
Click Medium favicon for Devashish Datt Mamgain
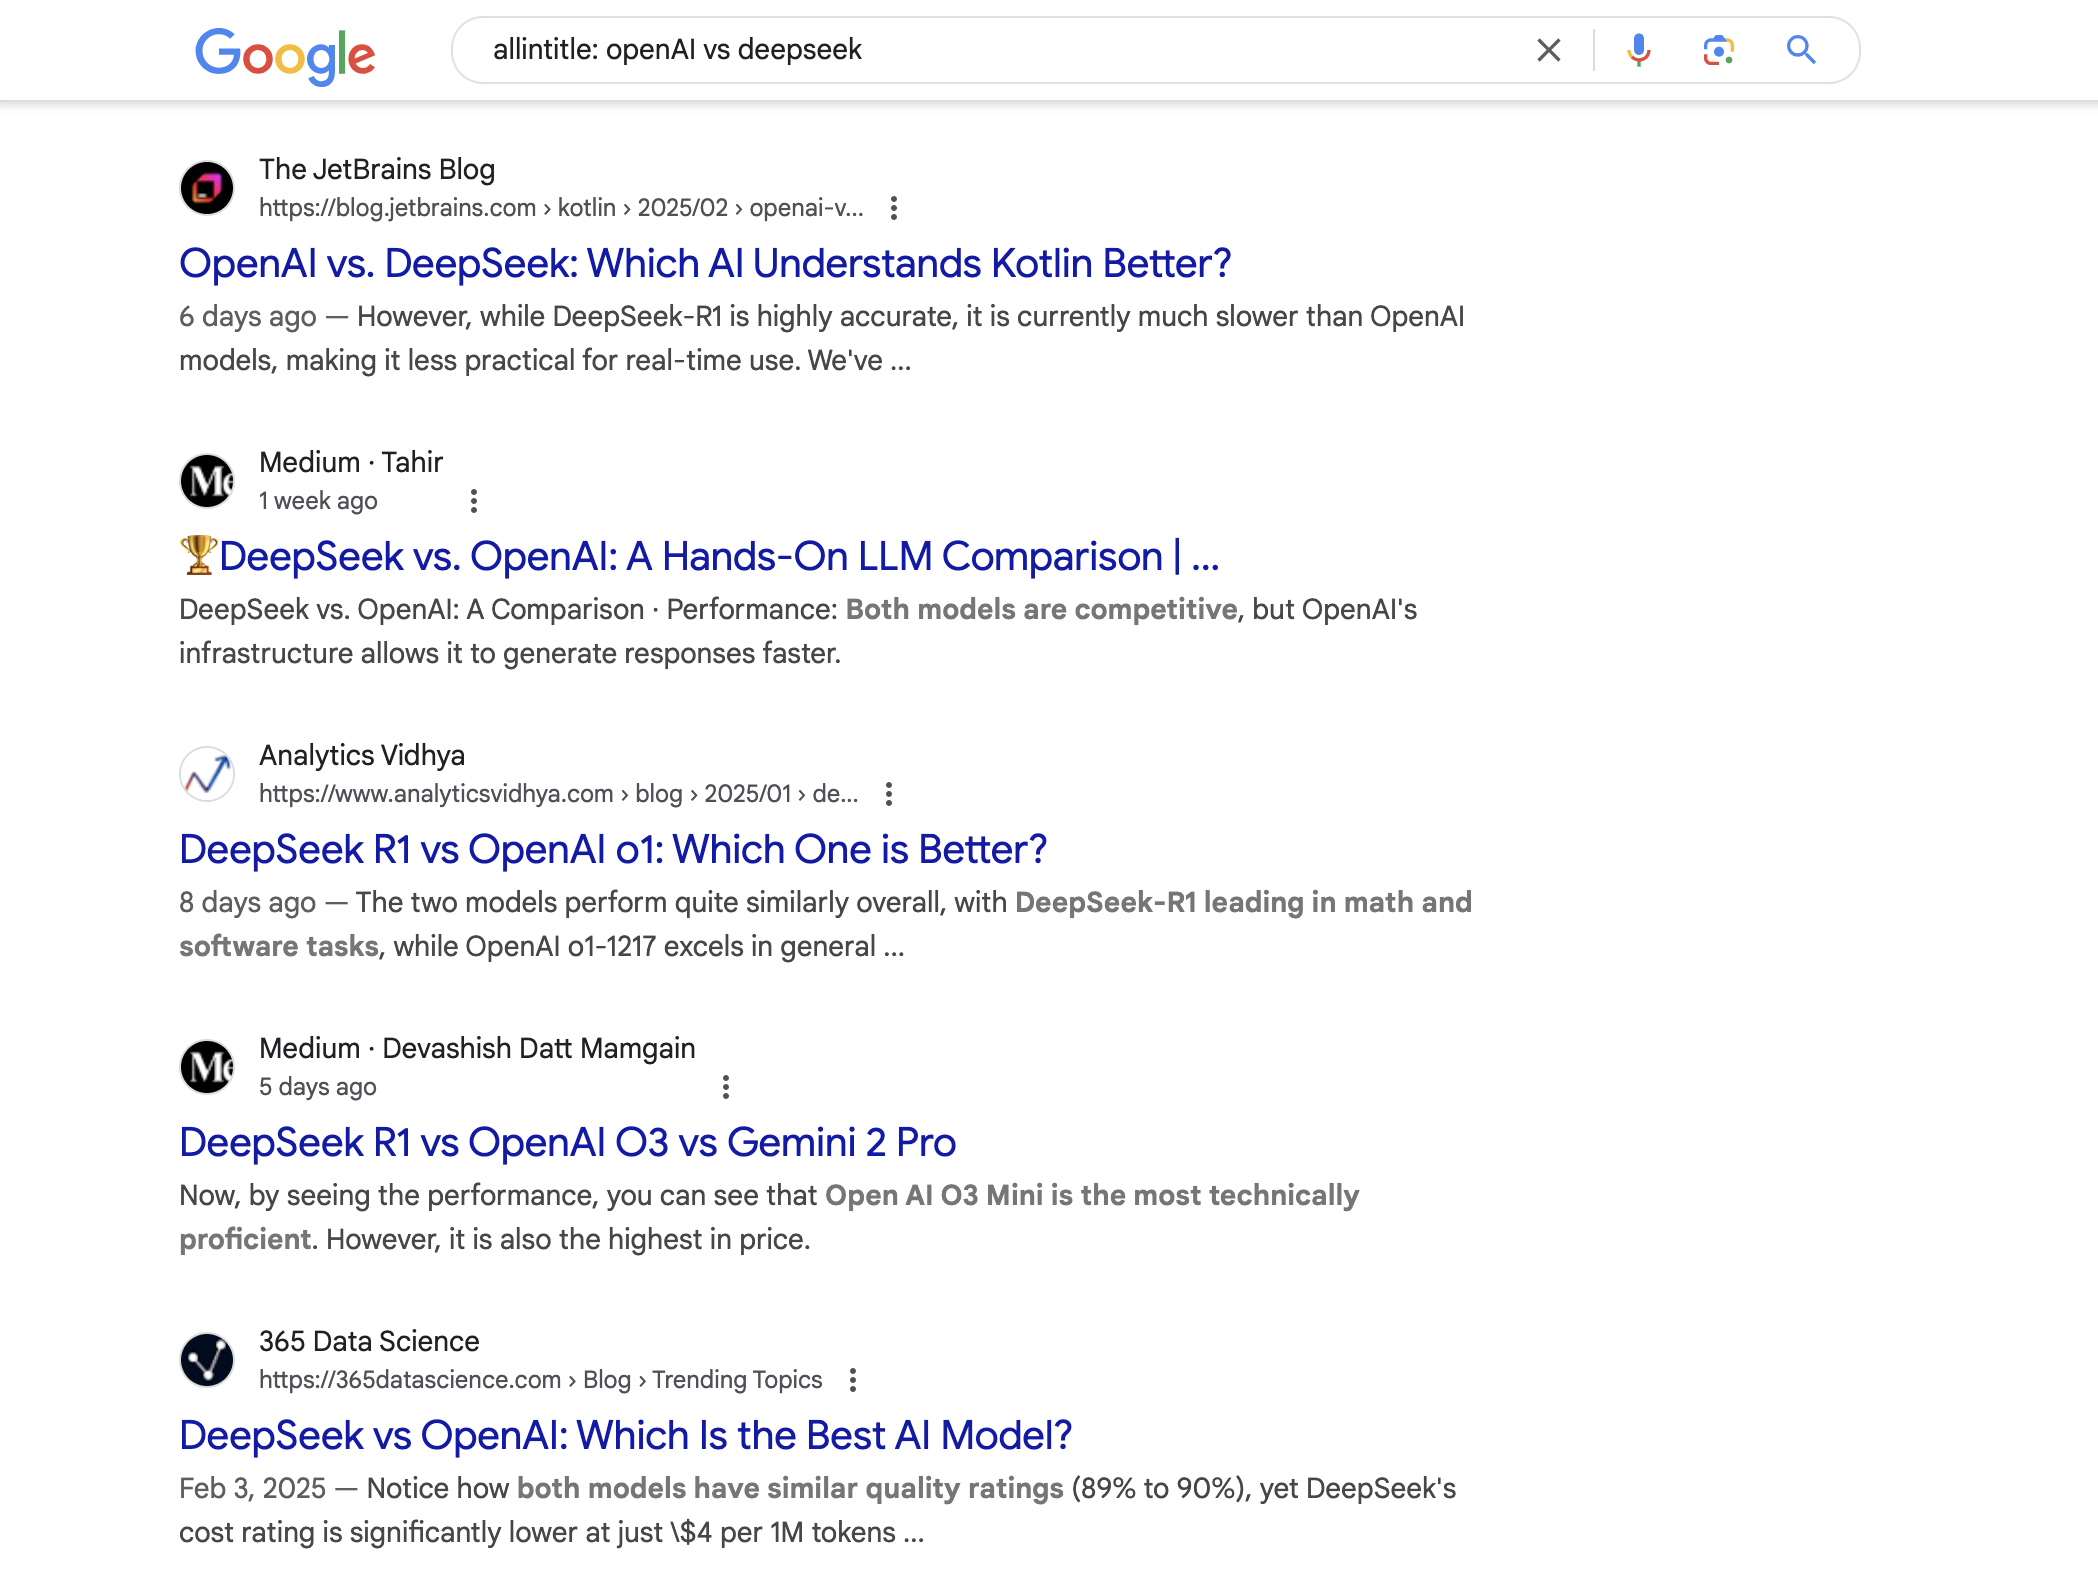pyautogui.click(x=207, y=1067)
